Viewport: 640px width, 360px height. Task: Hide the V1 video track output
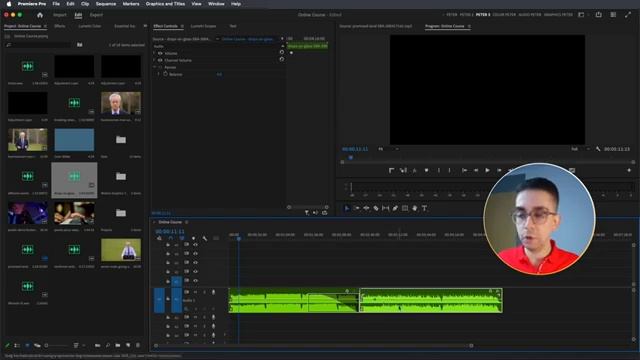coord(196,280)
